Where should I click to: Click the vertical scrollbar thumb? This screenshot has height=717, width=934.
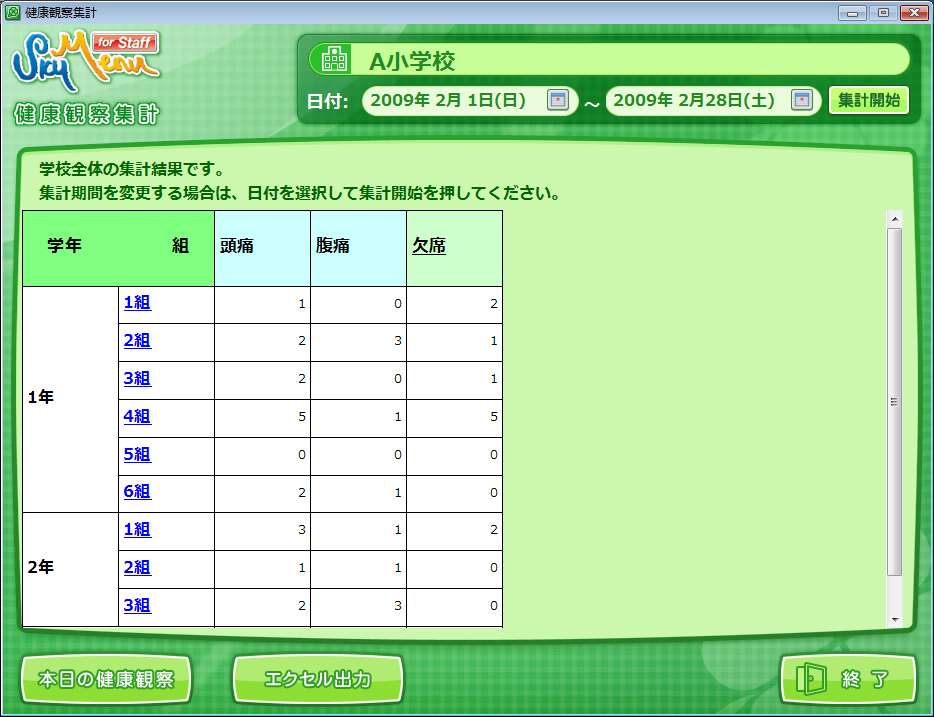coord(894,402)
